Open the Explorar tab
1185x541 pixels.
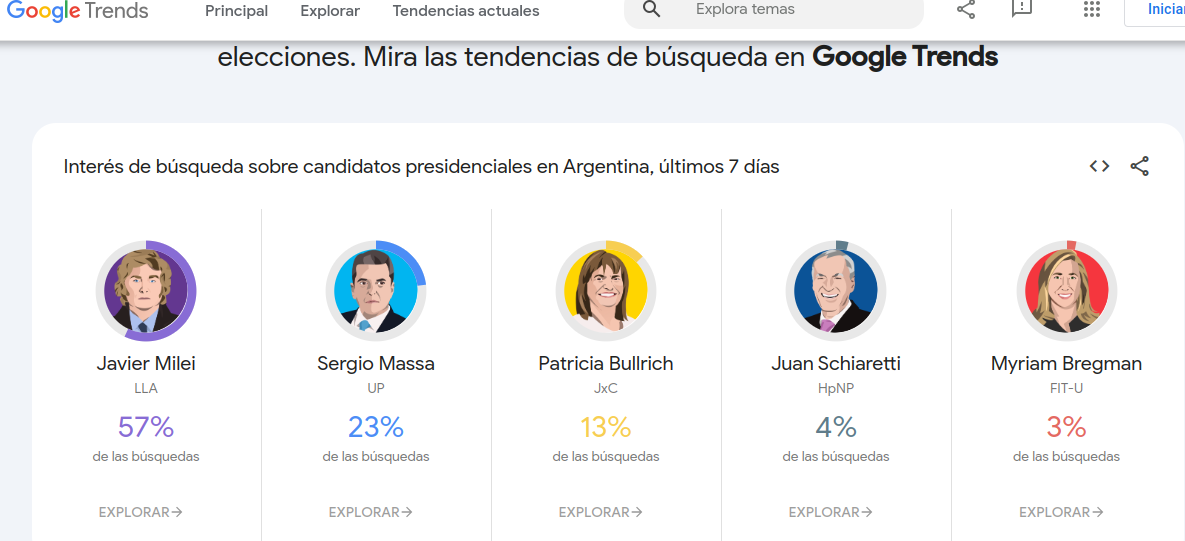[330, 11]
